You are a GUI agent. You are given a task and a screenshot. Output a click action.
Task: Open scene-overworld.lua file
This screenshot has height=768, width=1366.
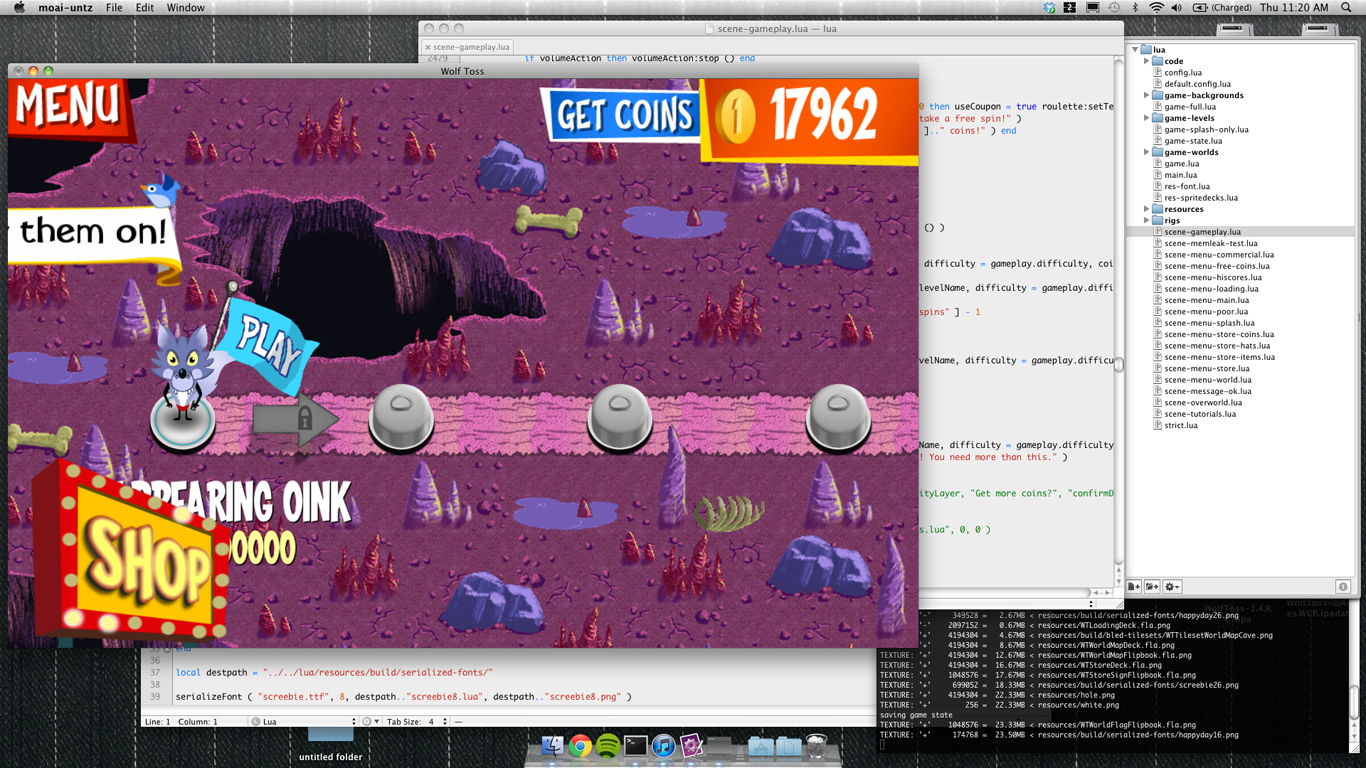click(1203, 403)
